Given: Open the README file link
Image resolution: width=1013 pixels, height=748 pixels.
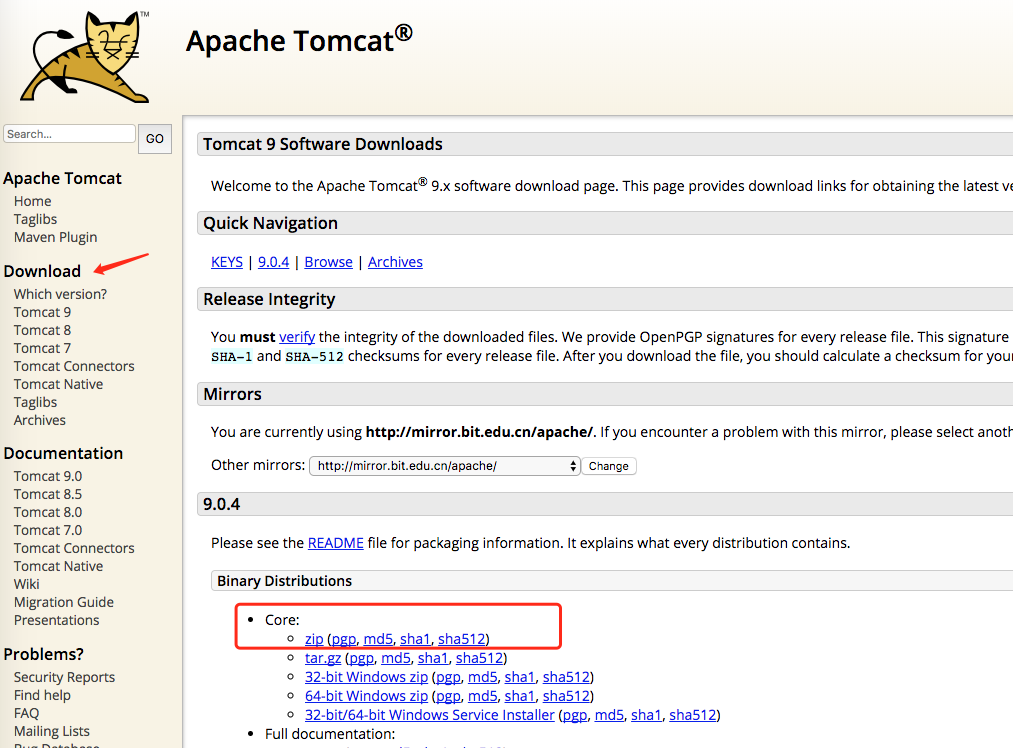Looking at the screenshot, I should (335, 543).
